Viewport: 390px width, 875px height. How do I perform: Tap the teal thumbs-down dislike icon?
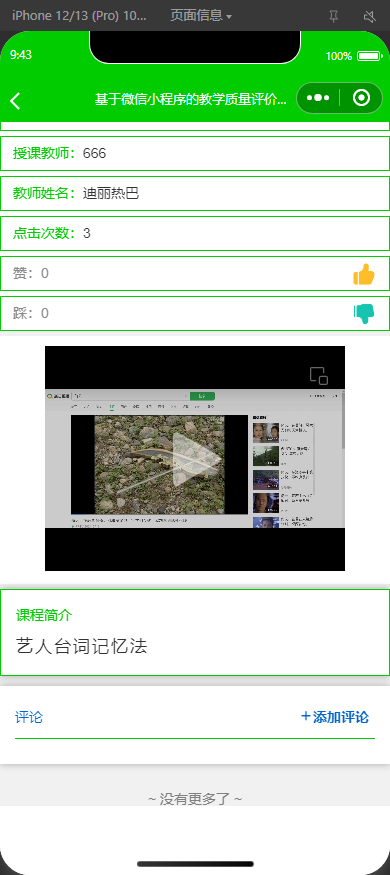(364, 314)
